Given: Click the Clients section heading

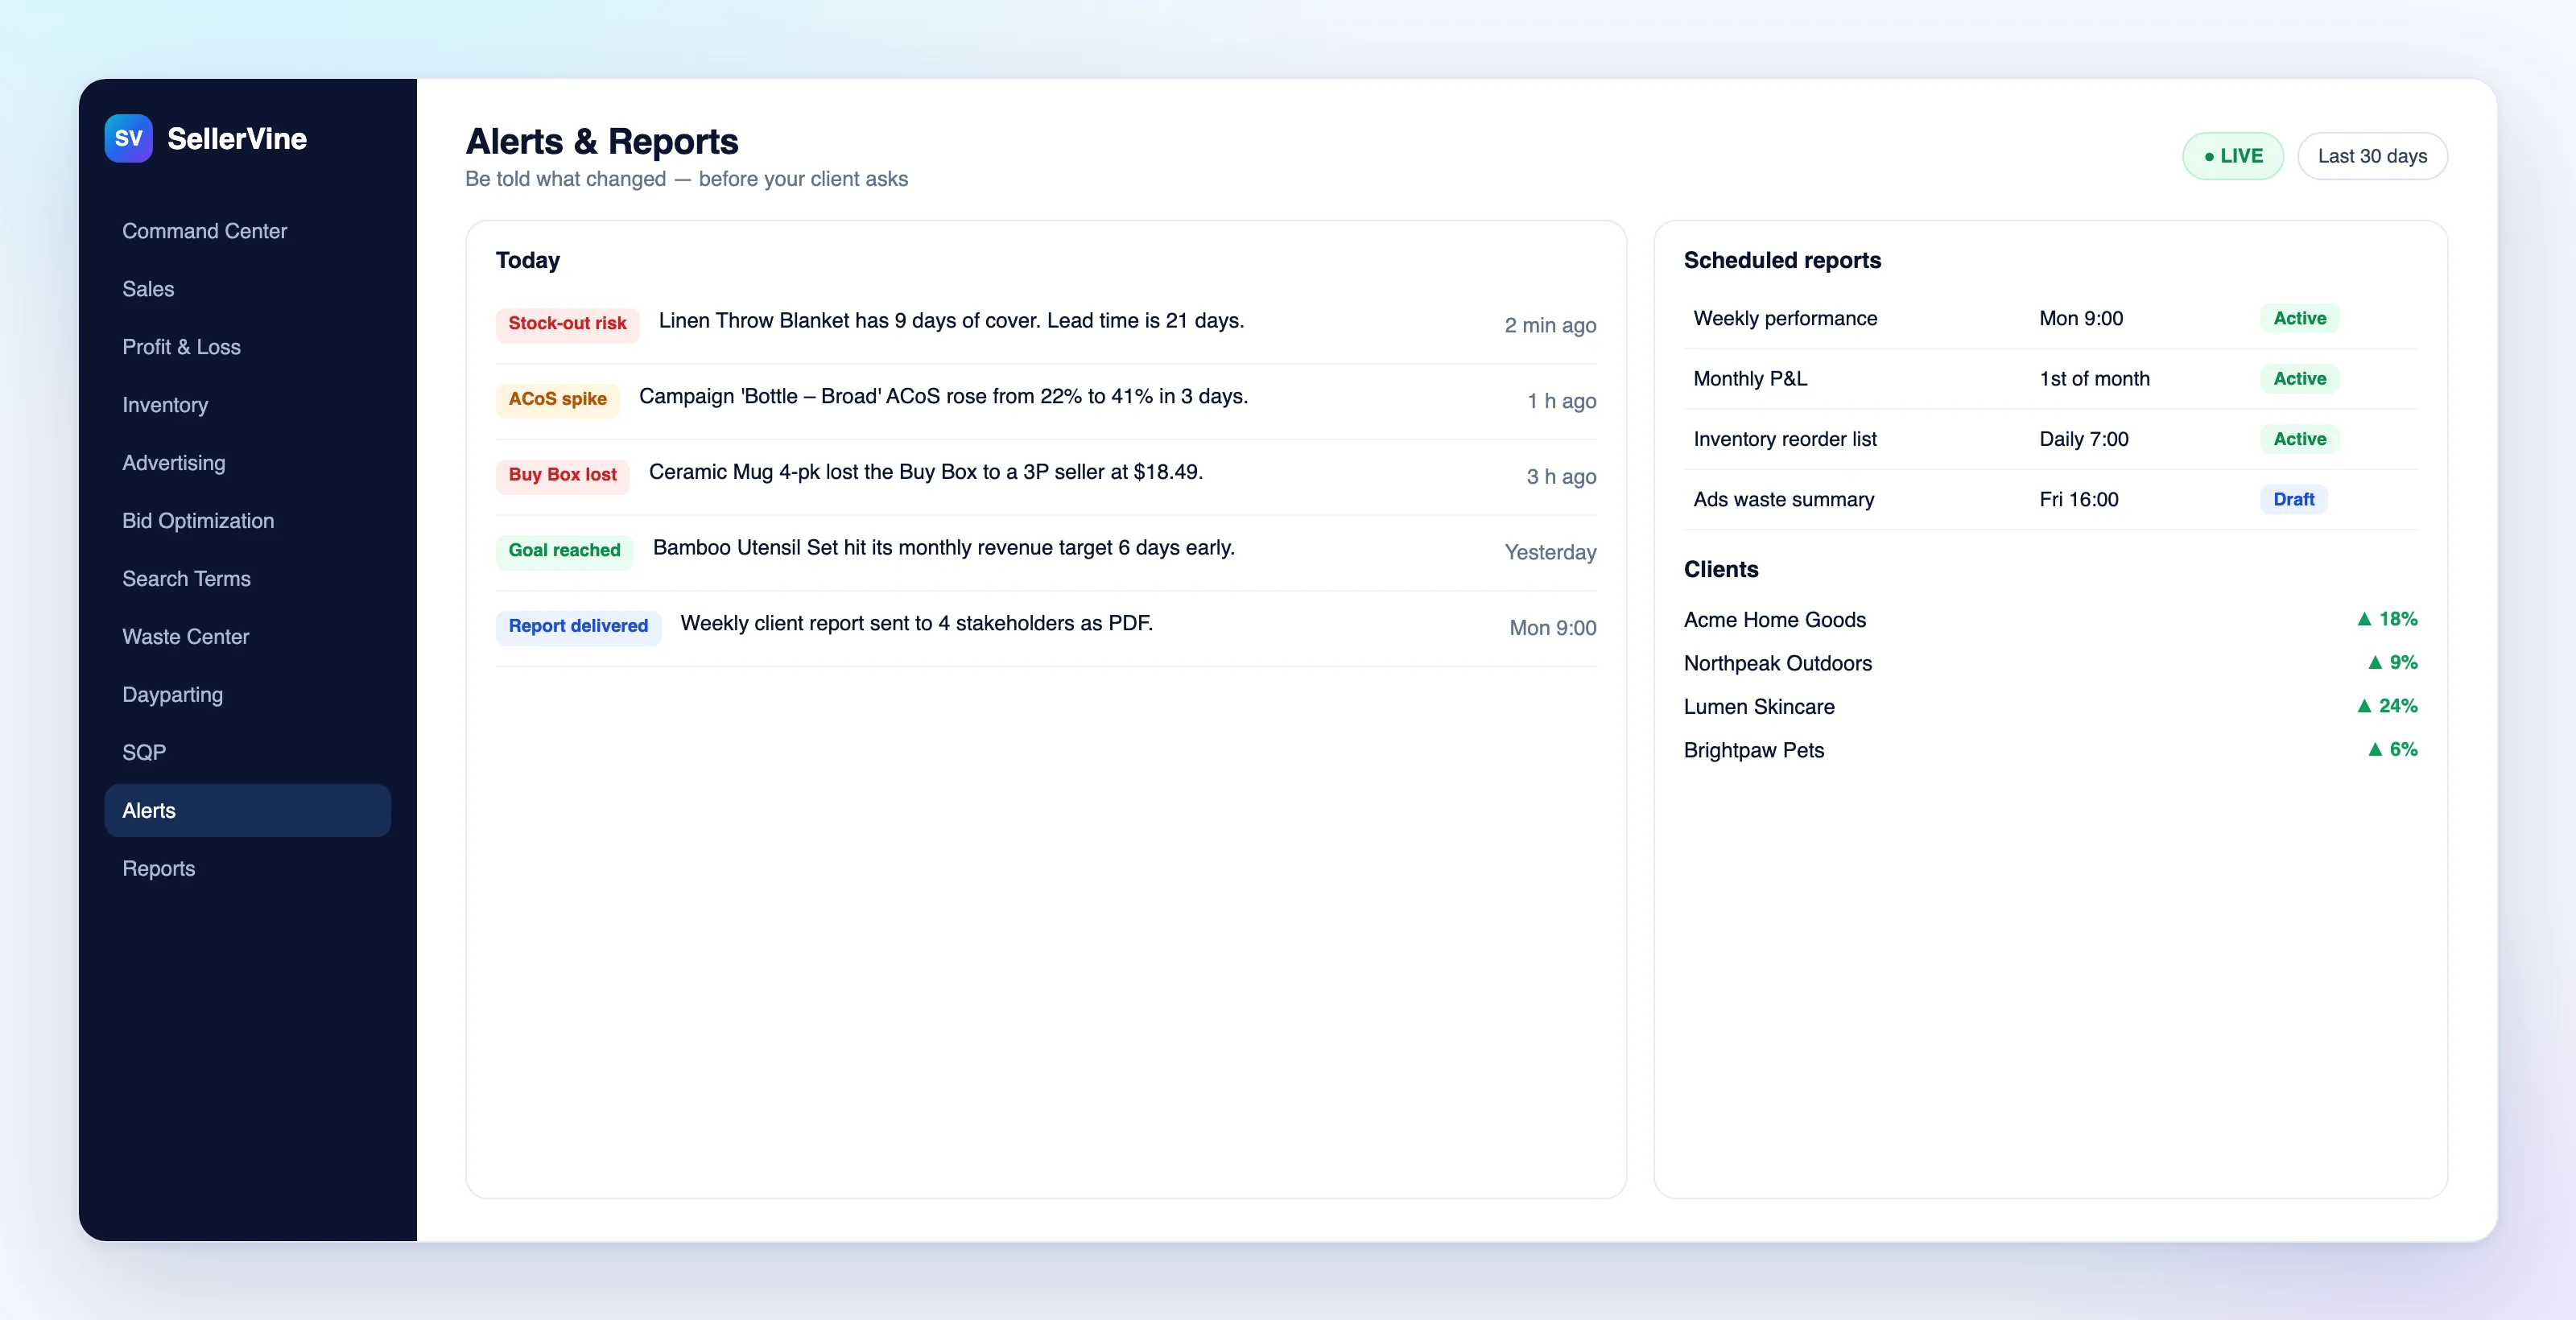Looking at the screenshot, I should tap(1720, 570).
